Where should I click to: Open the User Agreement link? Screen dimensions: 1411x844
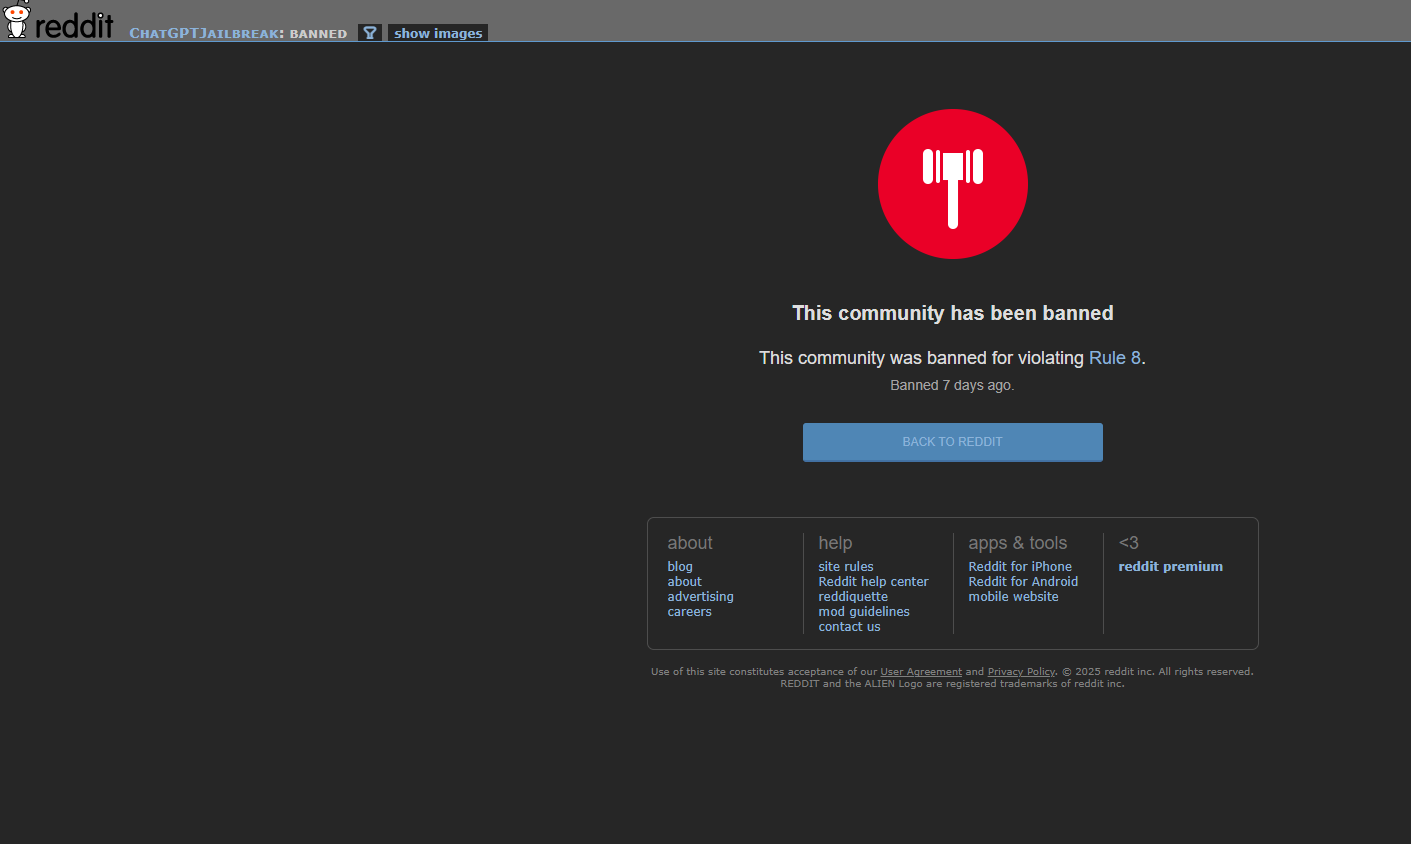(x=921, y=672)
